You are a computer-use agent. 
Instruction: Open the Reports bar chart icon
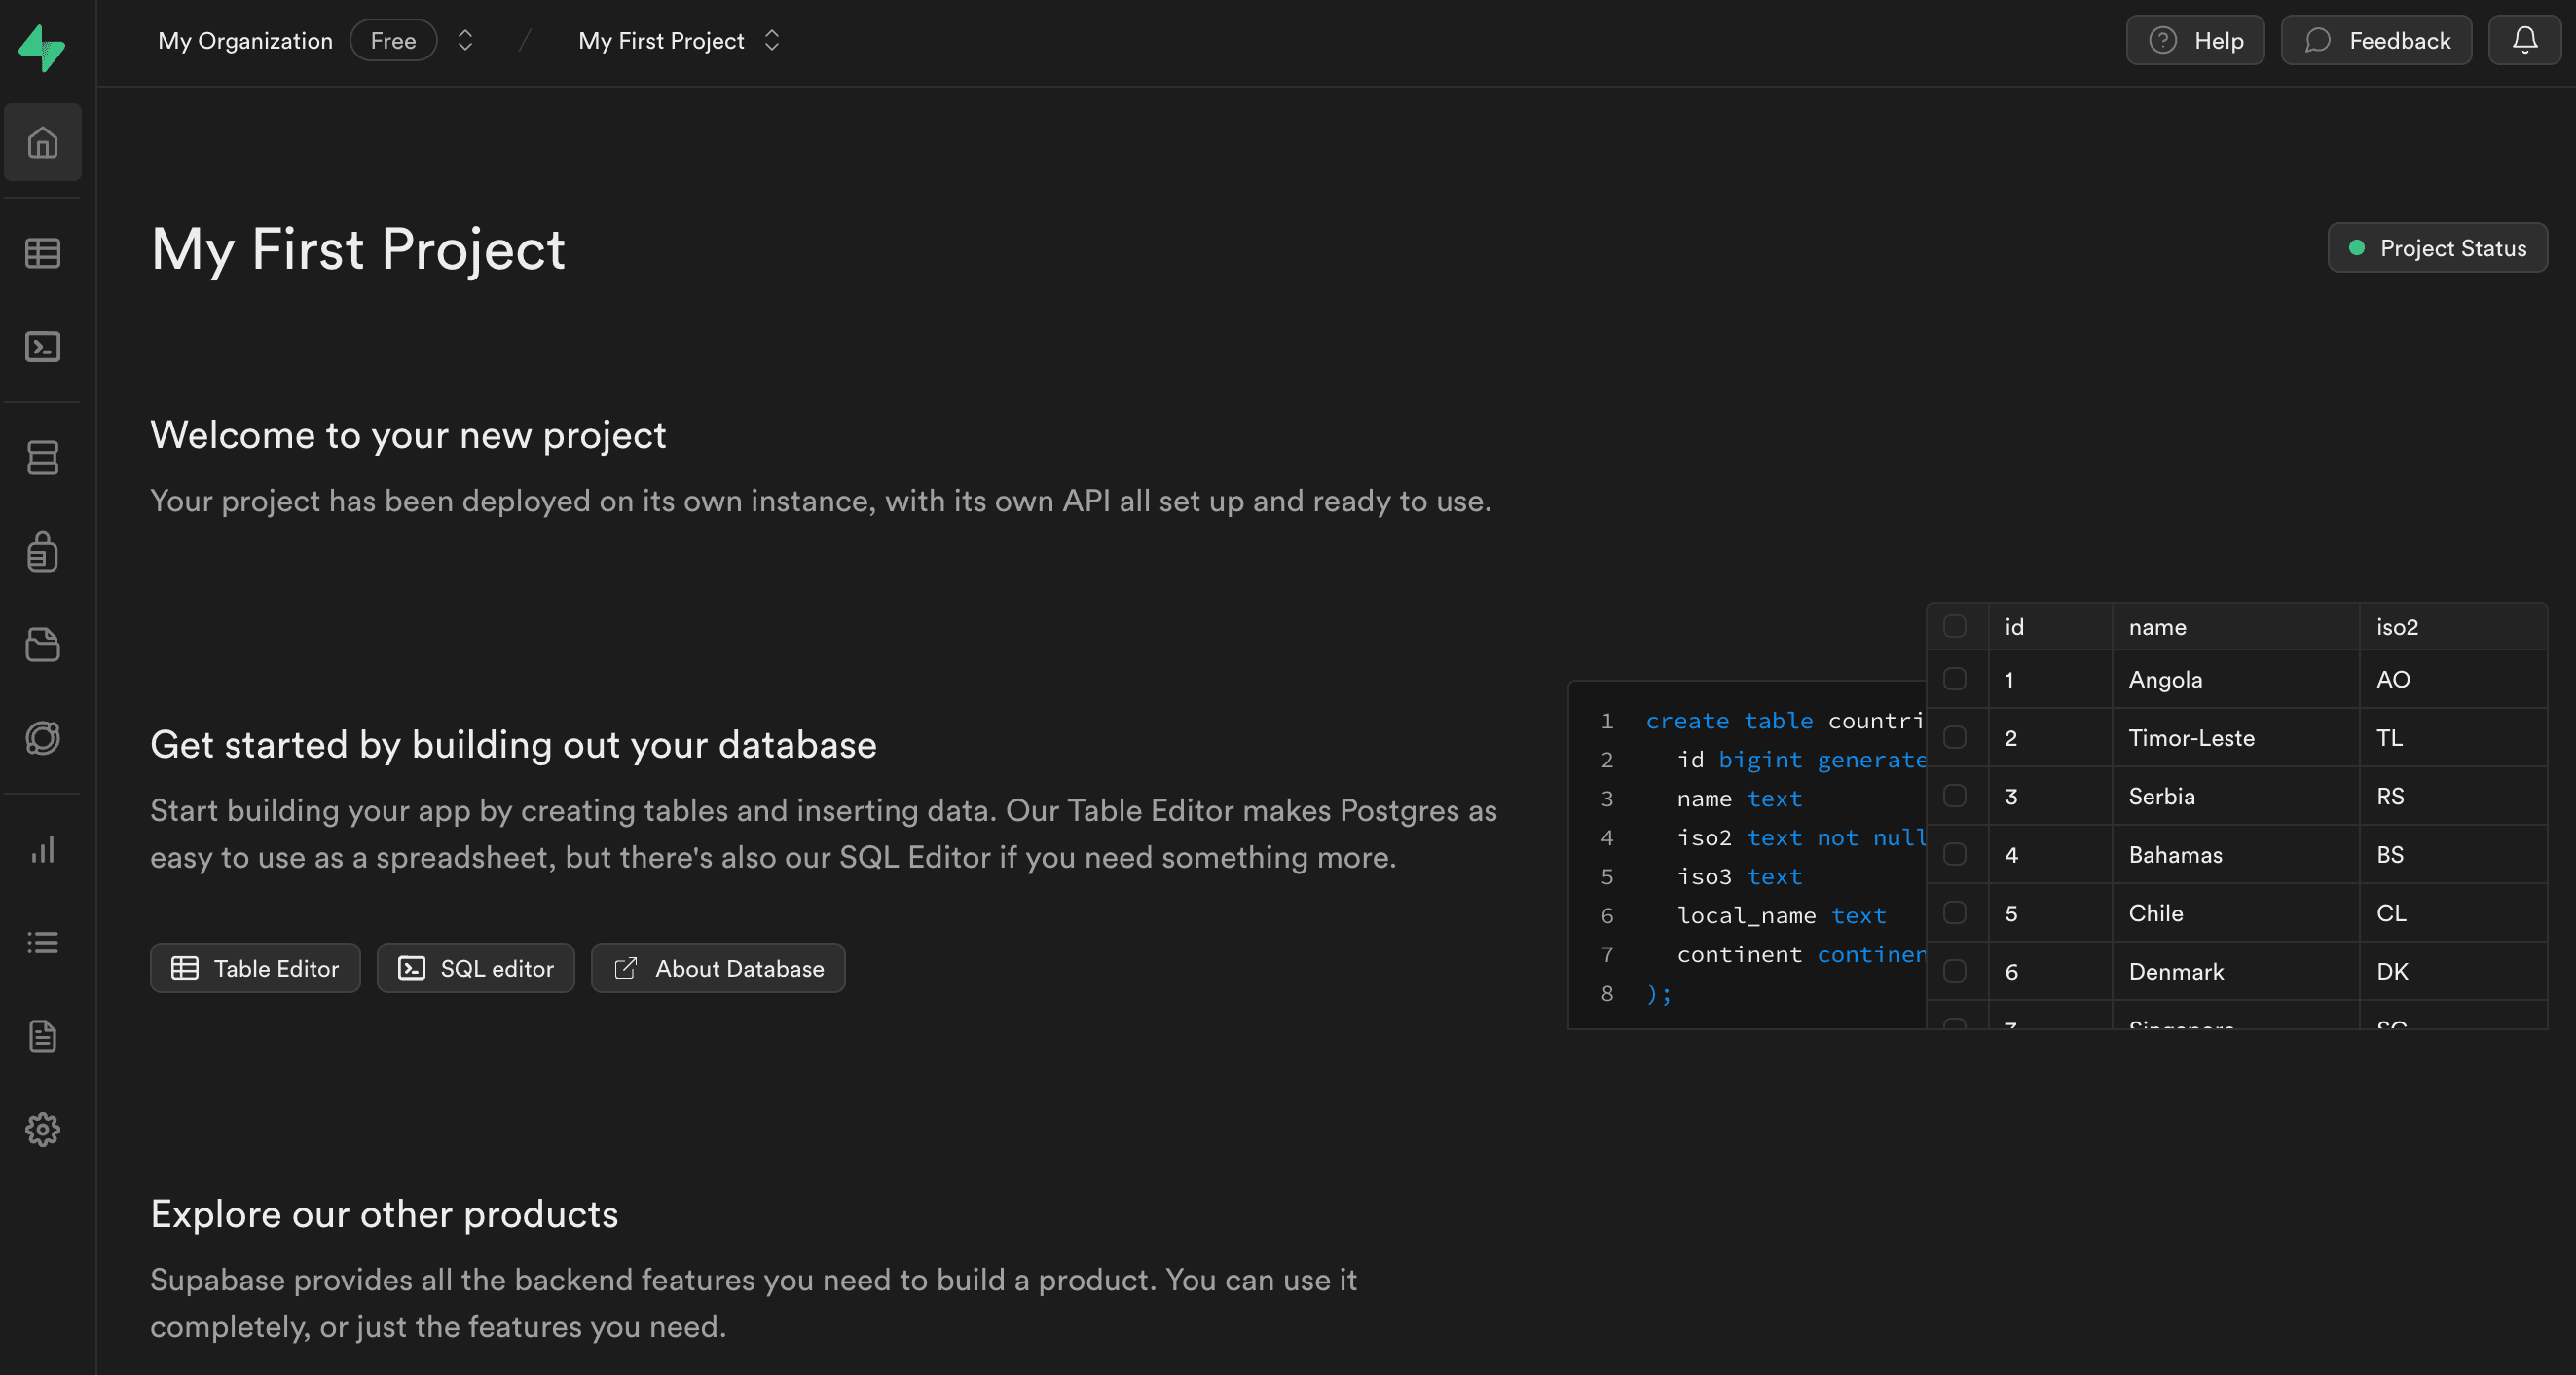coord(42,850)
